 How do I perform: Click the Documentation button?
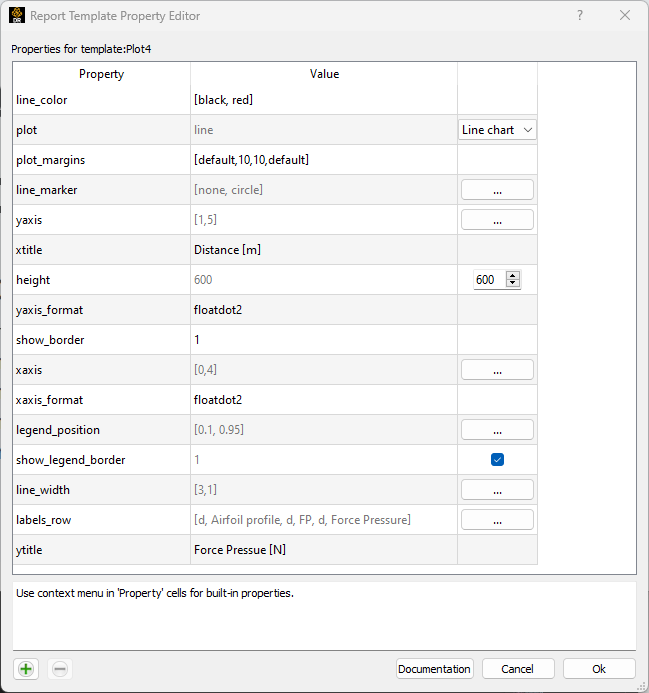[435, 669]
